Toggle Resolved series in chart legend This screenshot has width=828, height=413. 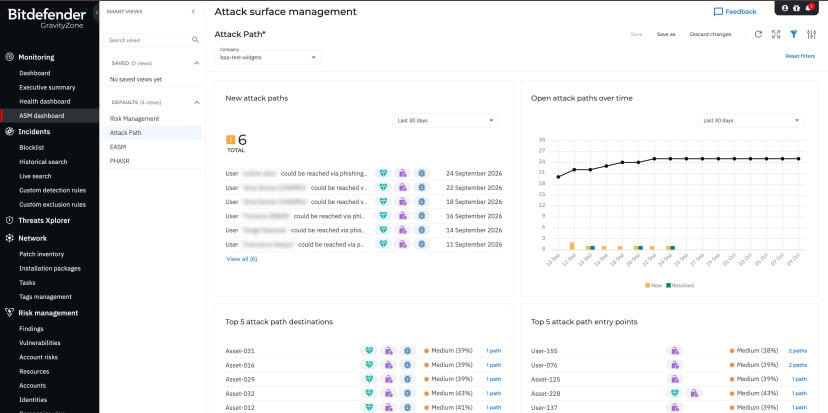pos(680,285)
